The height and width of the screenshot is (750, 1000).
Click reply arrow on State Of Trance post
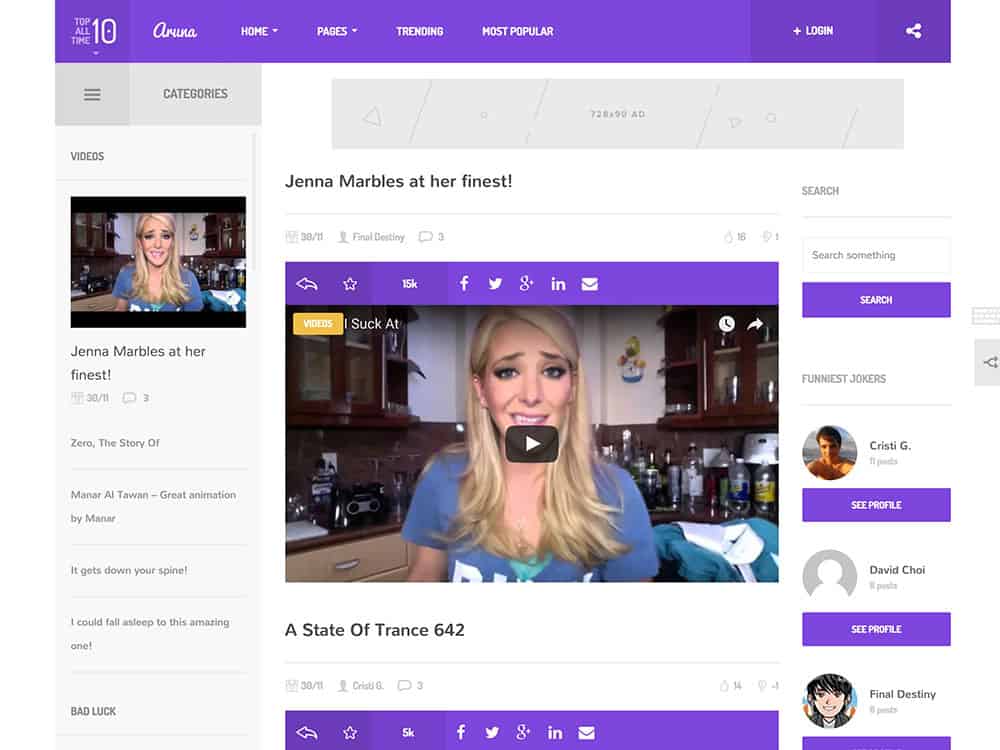(x=307, y=733)
